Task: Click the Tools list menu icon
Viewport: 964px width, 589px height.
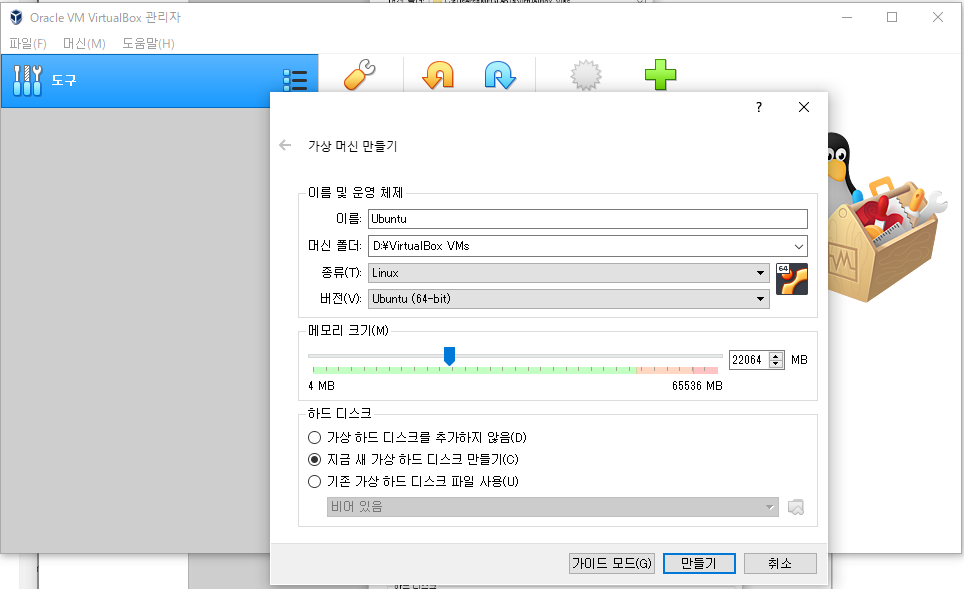Action: click(295, 80)
